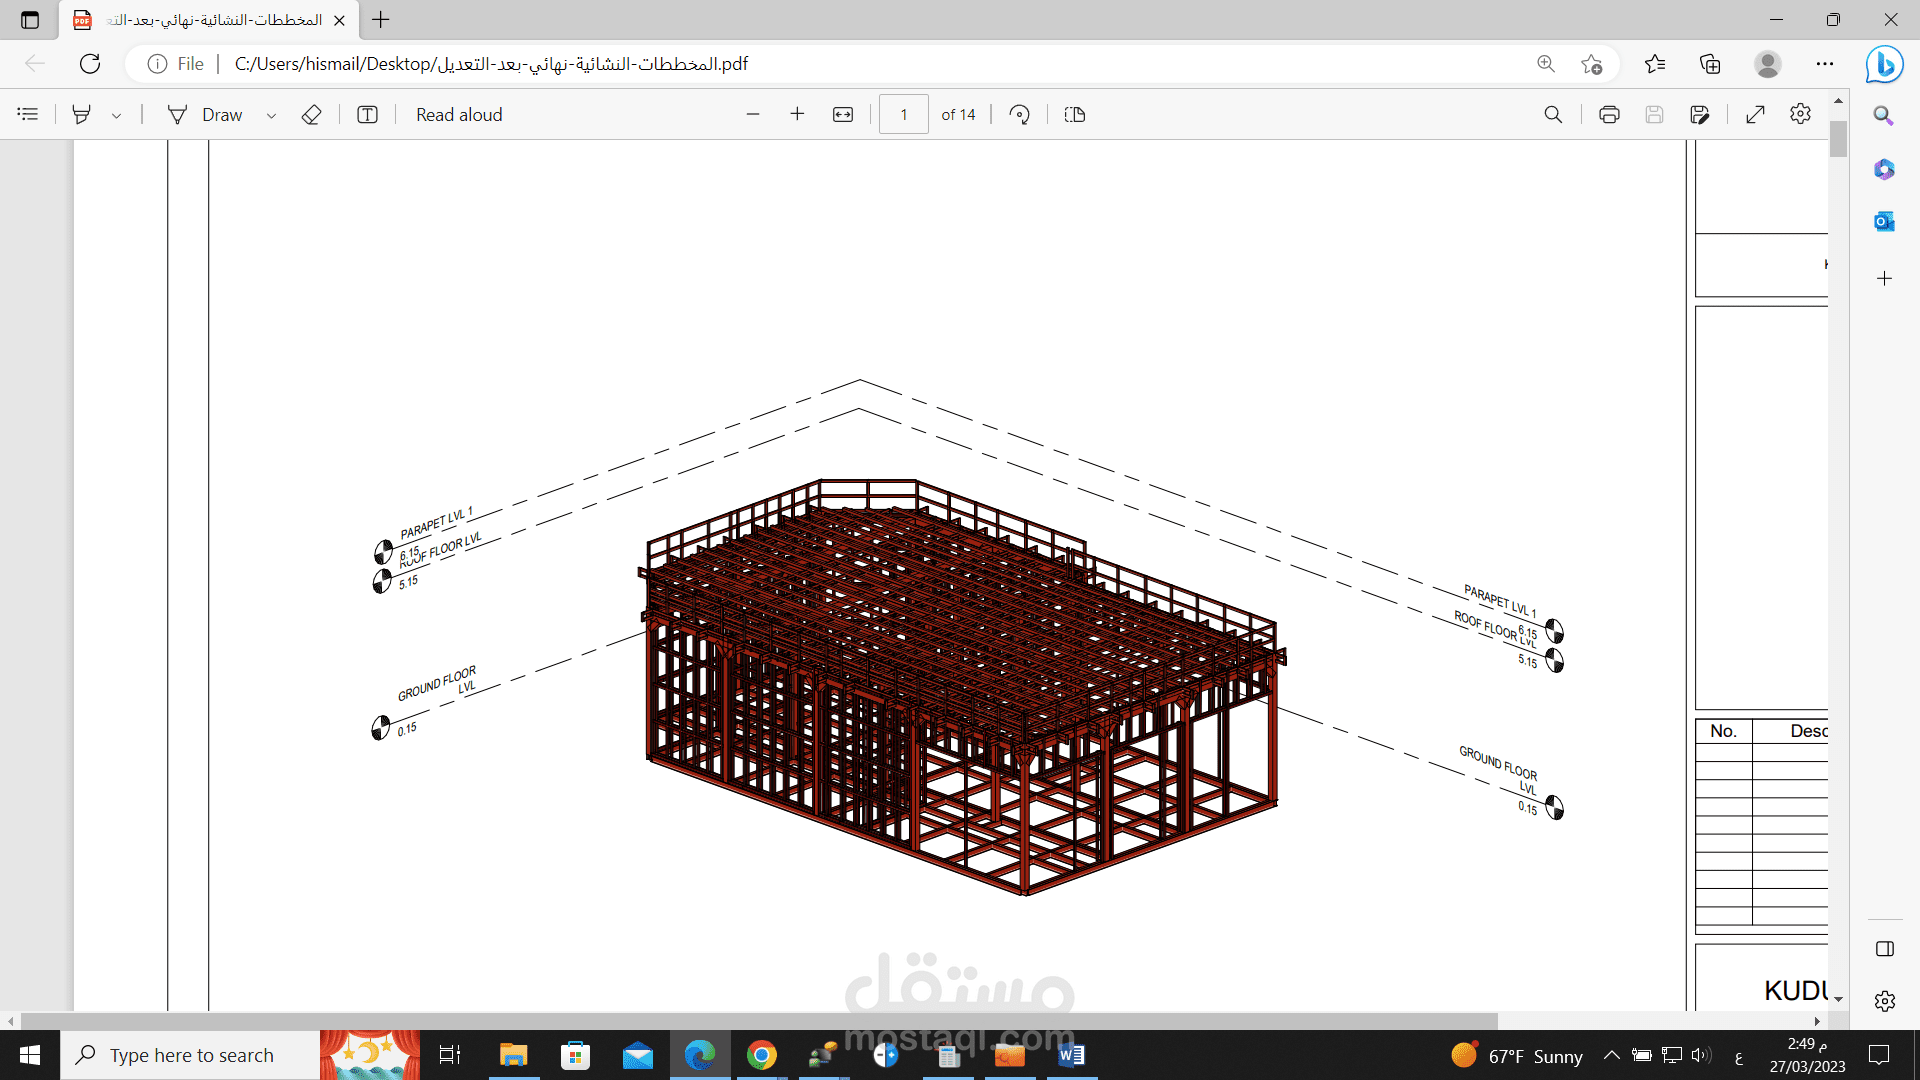
Task: Expand the highlight color dropdown arrow
Action: pos(117,116)
